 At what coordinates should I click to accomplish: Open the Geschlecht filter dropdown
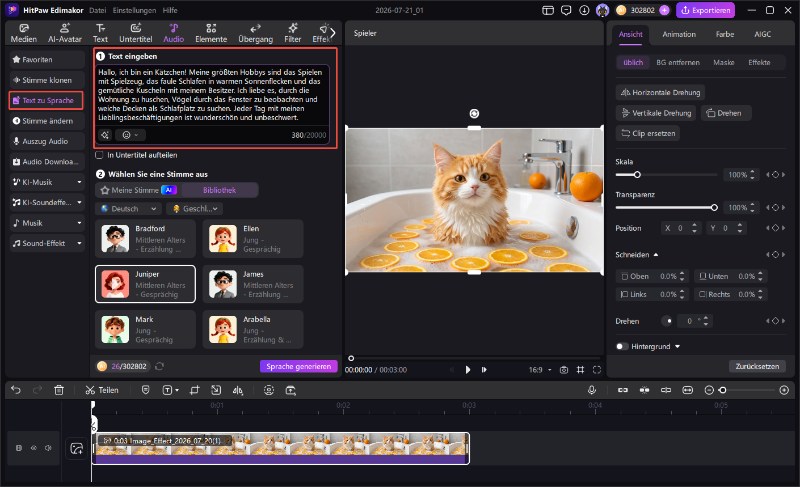click(194, 209)
